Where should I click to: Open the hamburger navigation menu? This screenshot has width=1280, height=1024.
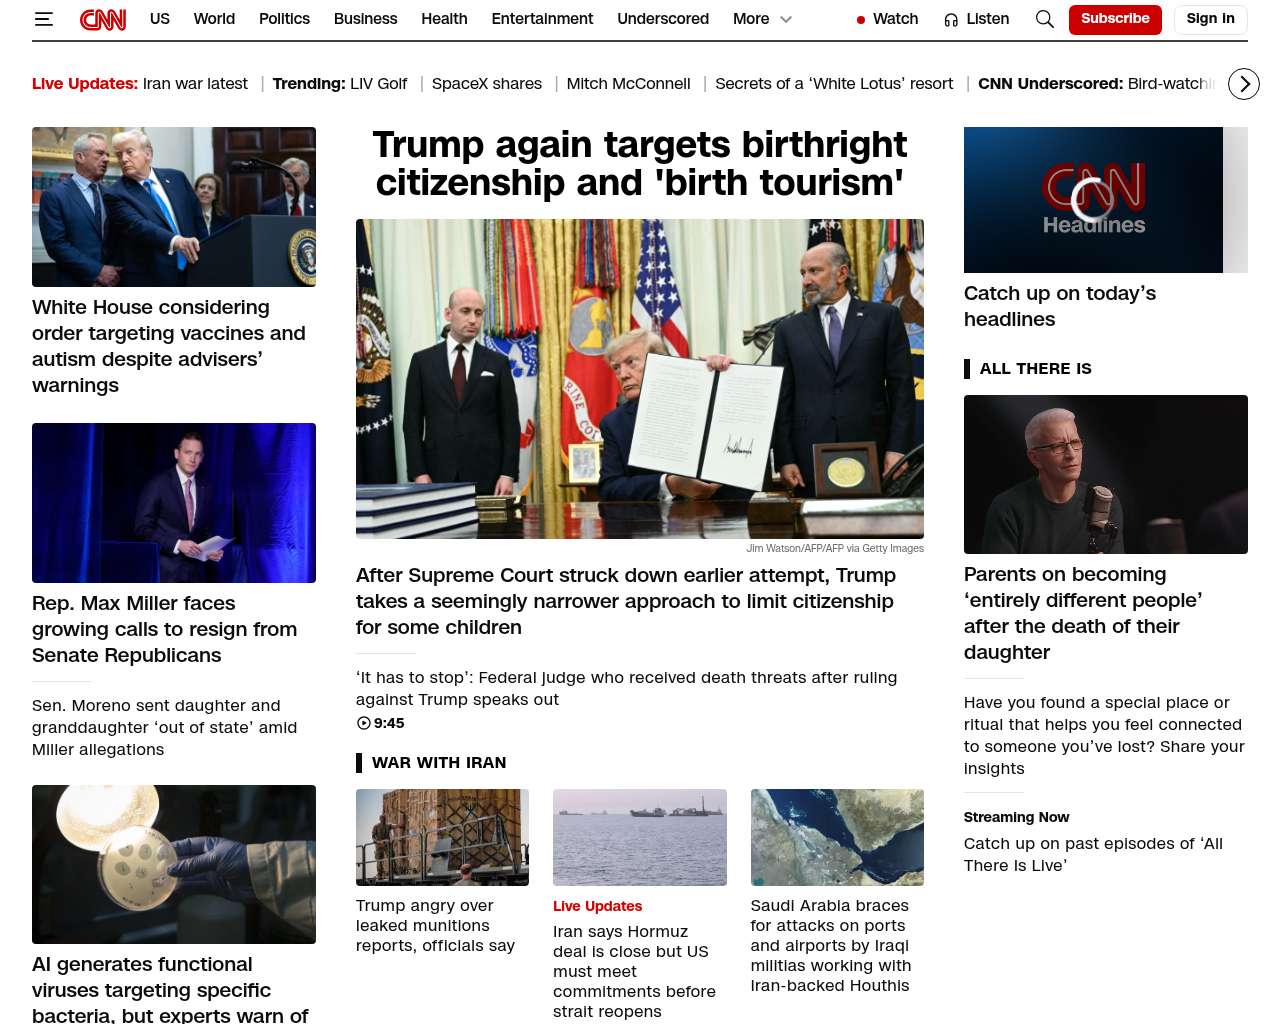click(44, 19)
